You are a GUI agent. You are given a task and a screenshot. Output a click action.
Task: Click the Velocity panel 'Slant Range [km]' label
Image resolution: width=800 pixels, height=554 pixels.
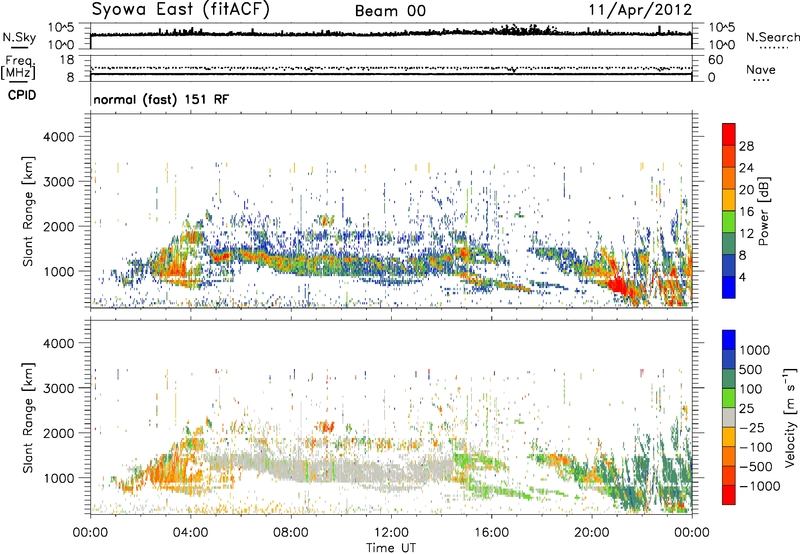point(28,418)
